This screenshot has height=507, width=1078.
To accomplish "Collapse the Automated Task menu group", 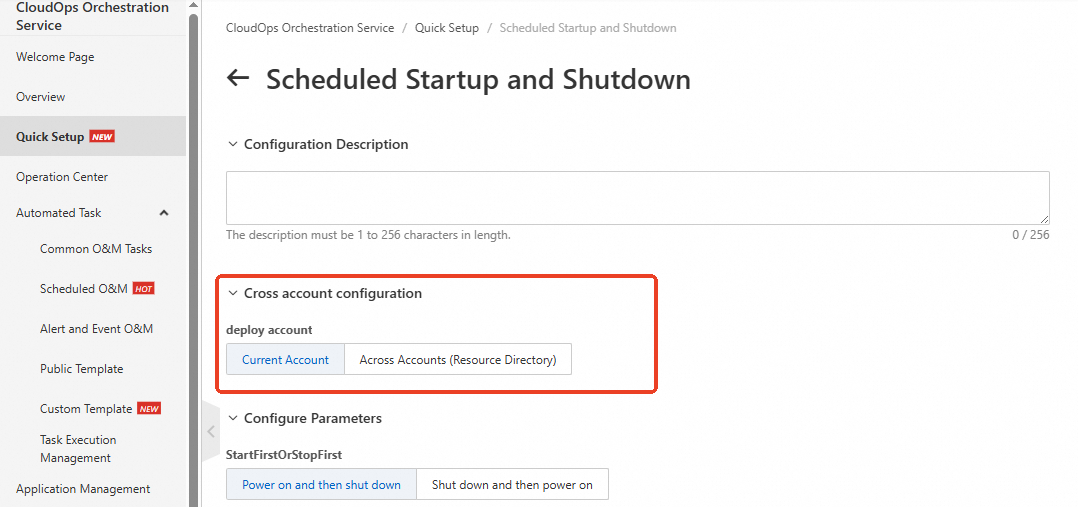I will pos(164,213).
